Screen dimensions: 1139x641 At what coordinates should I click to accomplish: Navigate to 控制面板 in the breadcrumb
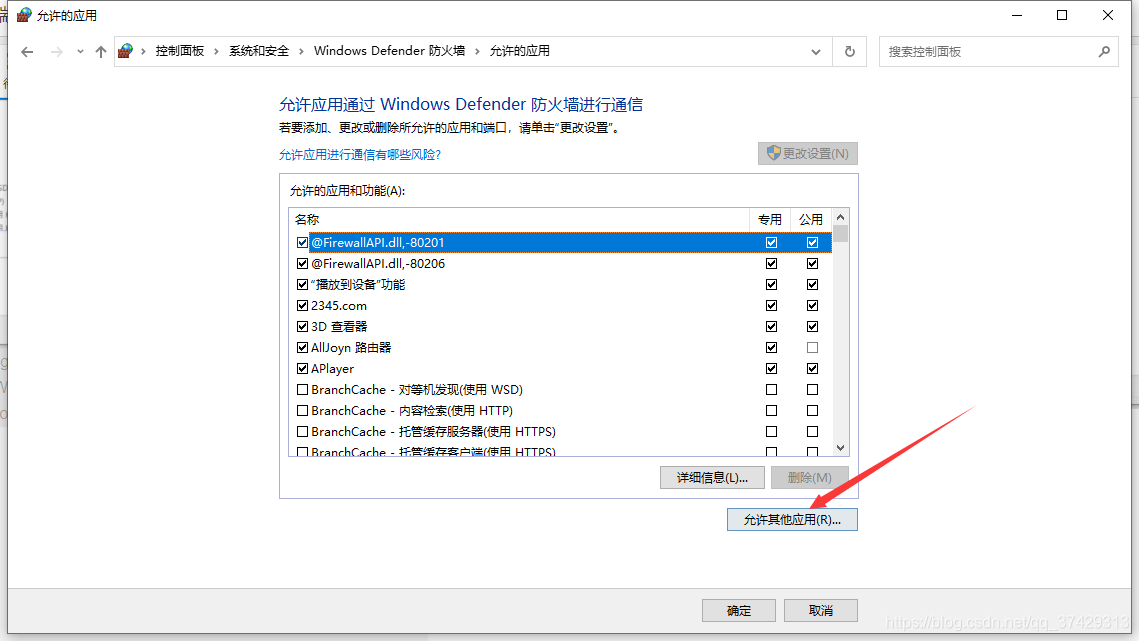pyautogui.click(x=179, y=51)
